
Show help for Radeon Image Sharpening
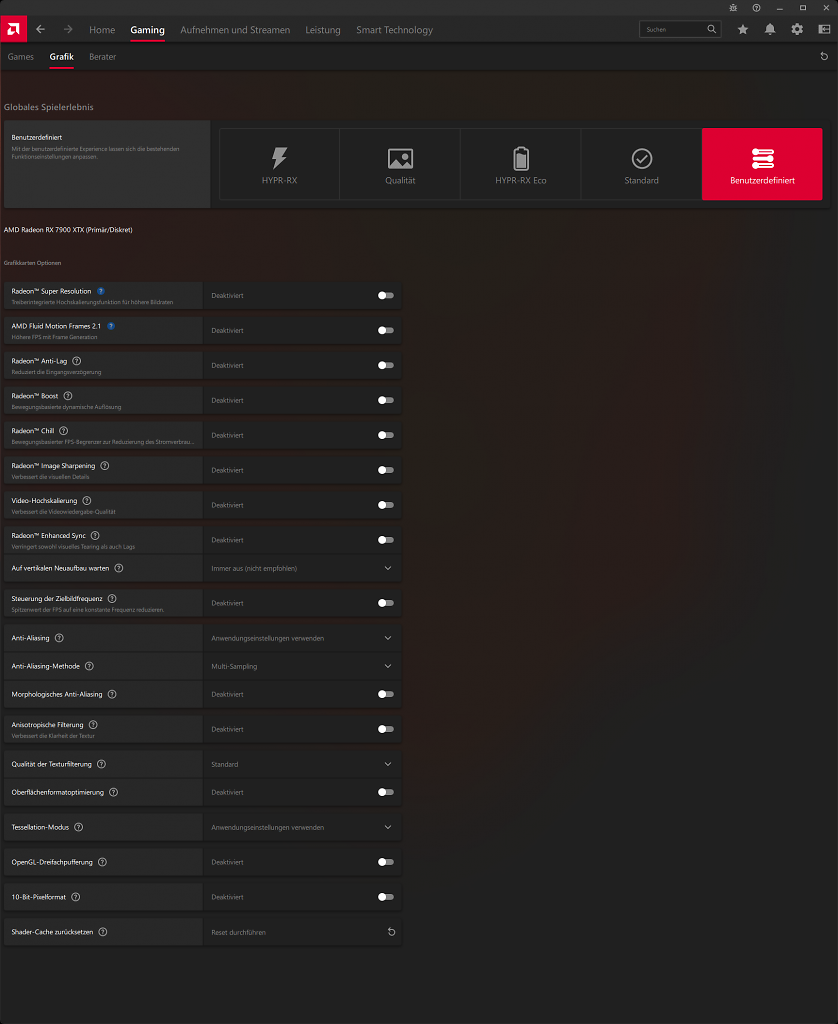(x=105, y=466)
